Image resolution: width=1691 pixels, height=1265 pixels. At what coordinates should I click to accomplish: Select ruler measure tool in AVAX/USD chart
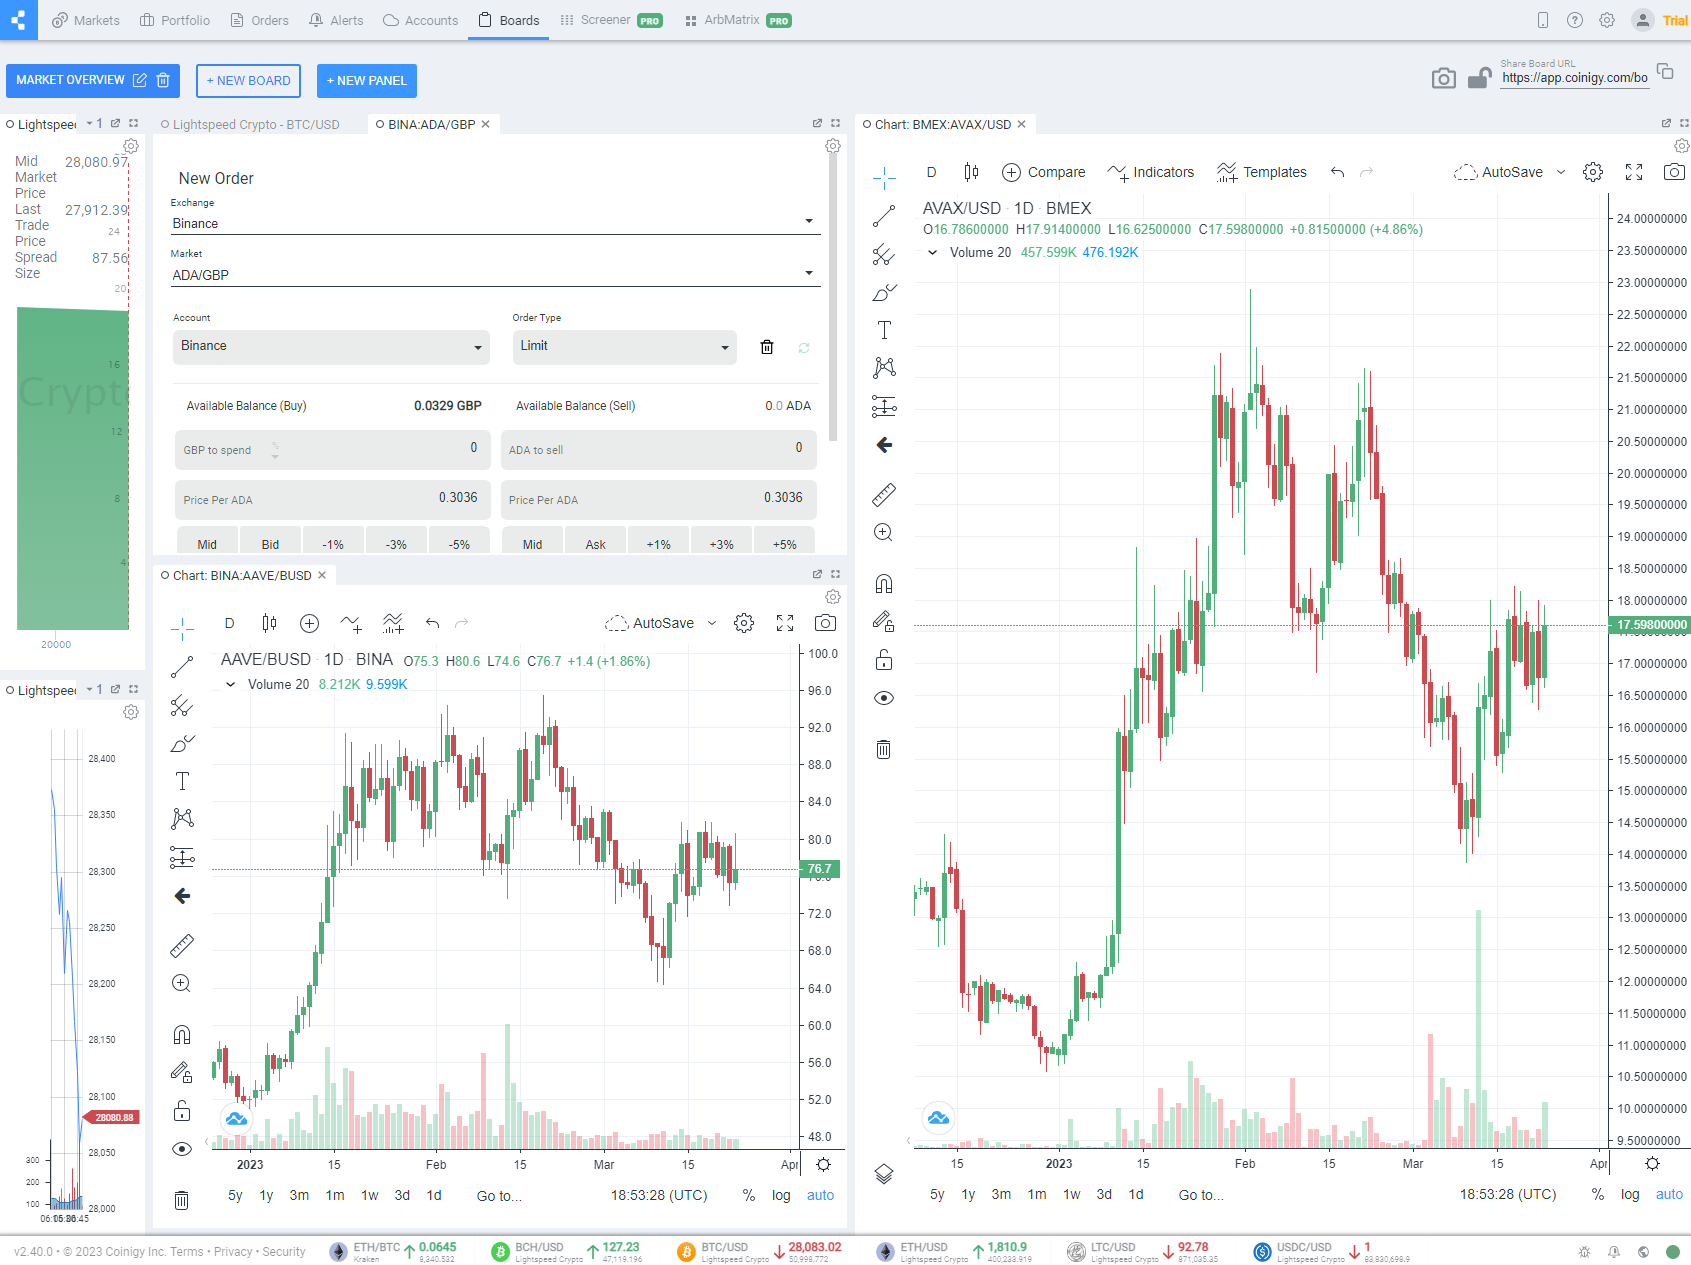(884, 494)
